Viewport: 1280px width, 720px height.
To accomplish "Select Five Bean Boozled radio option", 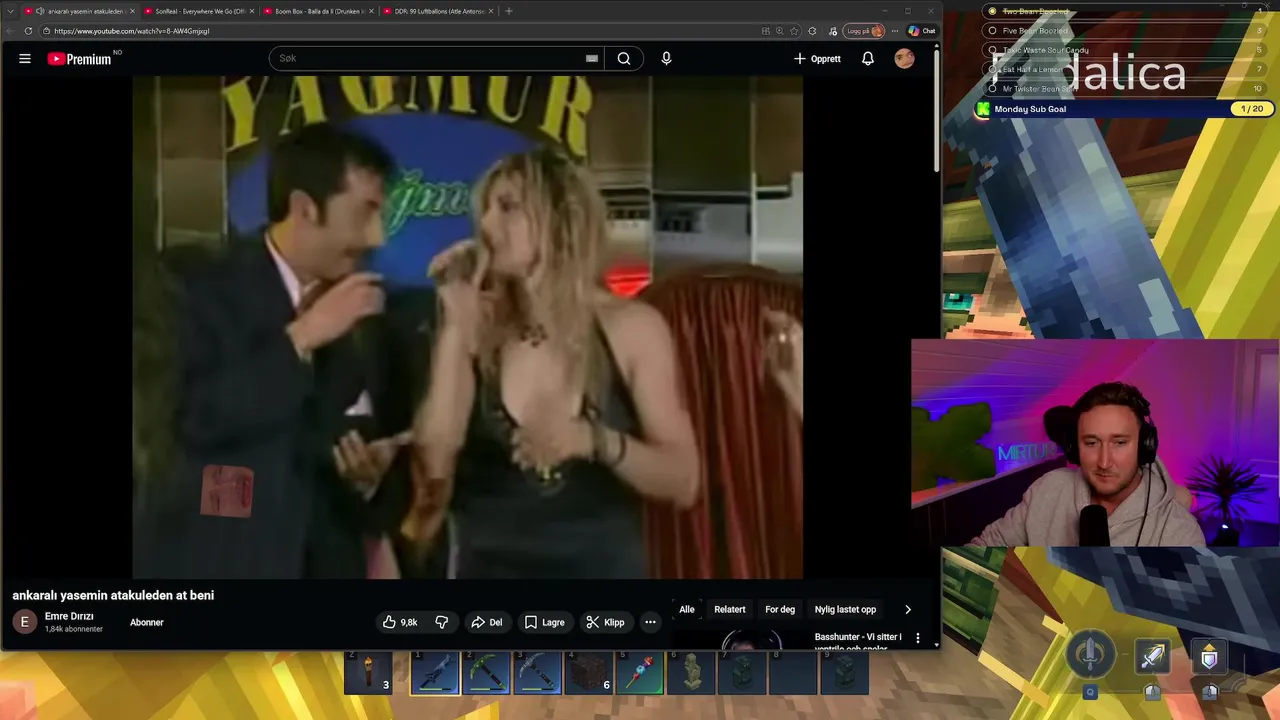I will pyautogui.click(x=992, y=31).
